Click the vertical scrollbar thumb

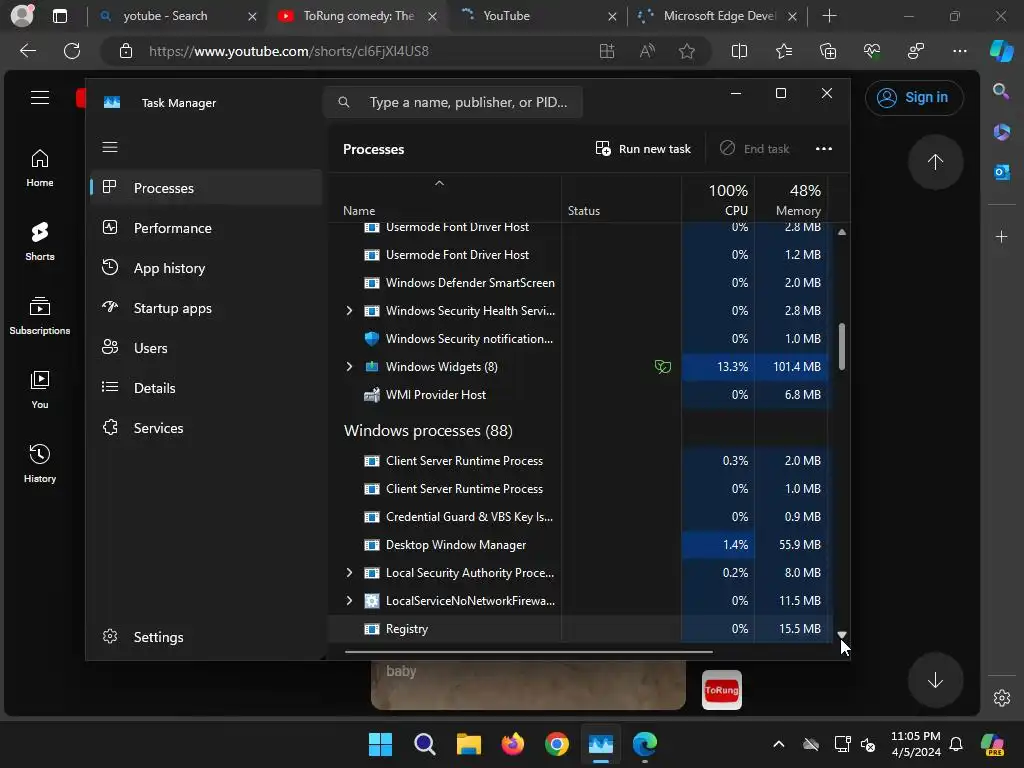coord(842,346)
